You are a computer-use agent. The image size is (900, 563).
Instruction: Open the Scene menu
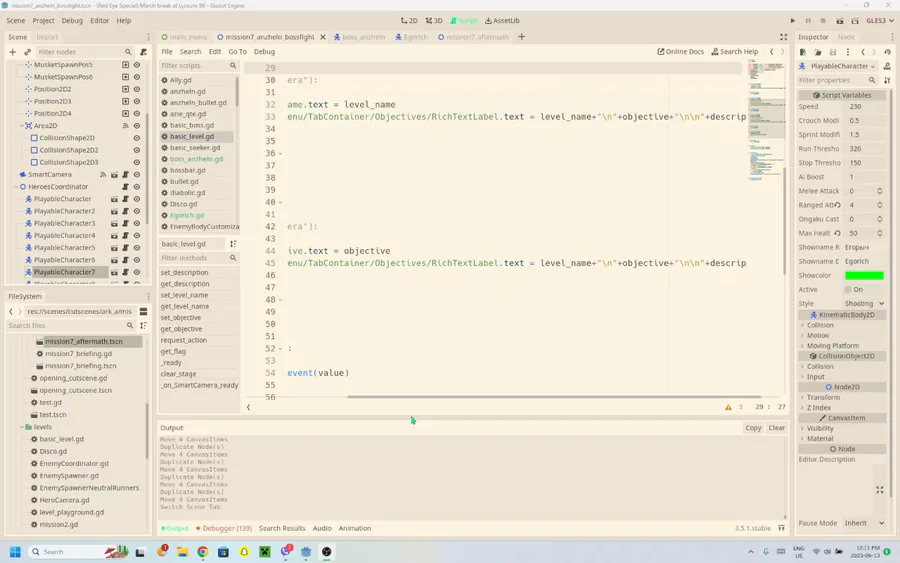(15, 21)
